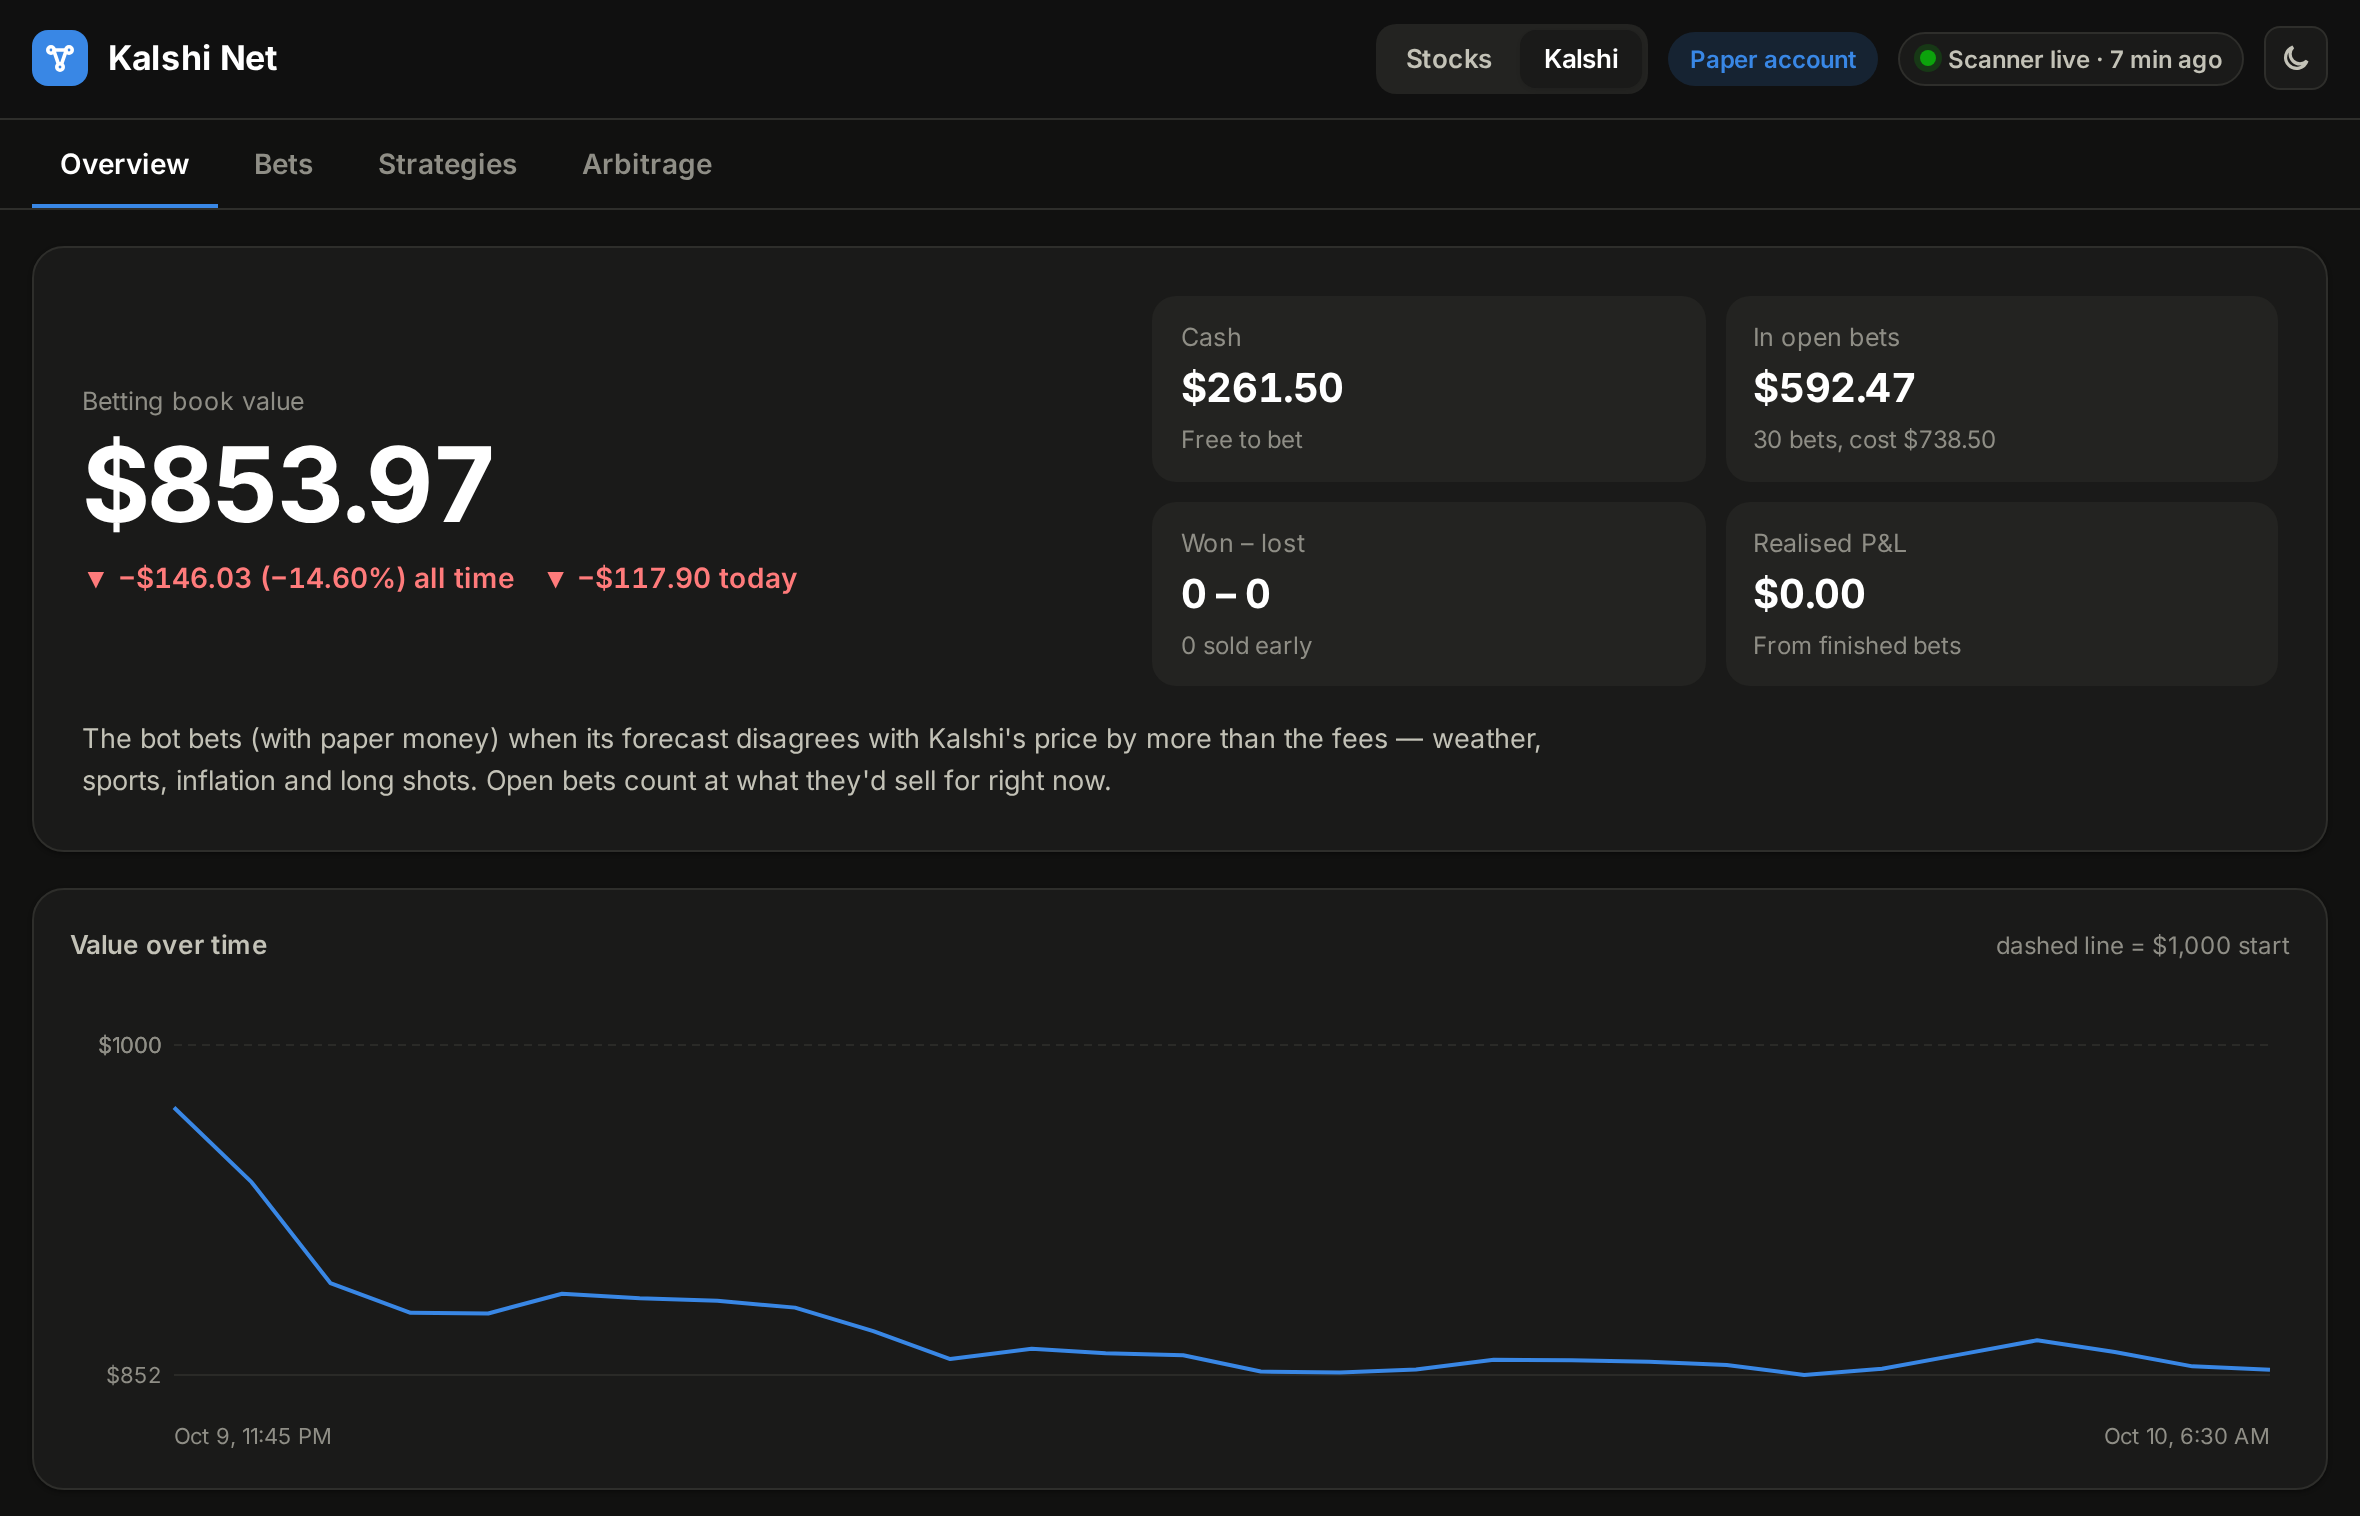
Task: Click the 'dashed line = $1,000 start' legend
Action: pyautogui.click(x=2142, y=946)
